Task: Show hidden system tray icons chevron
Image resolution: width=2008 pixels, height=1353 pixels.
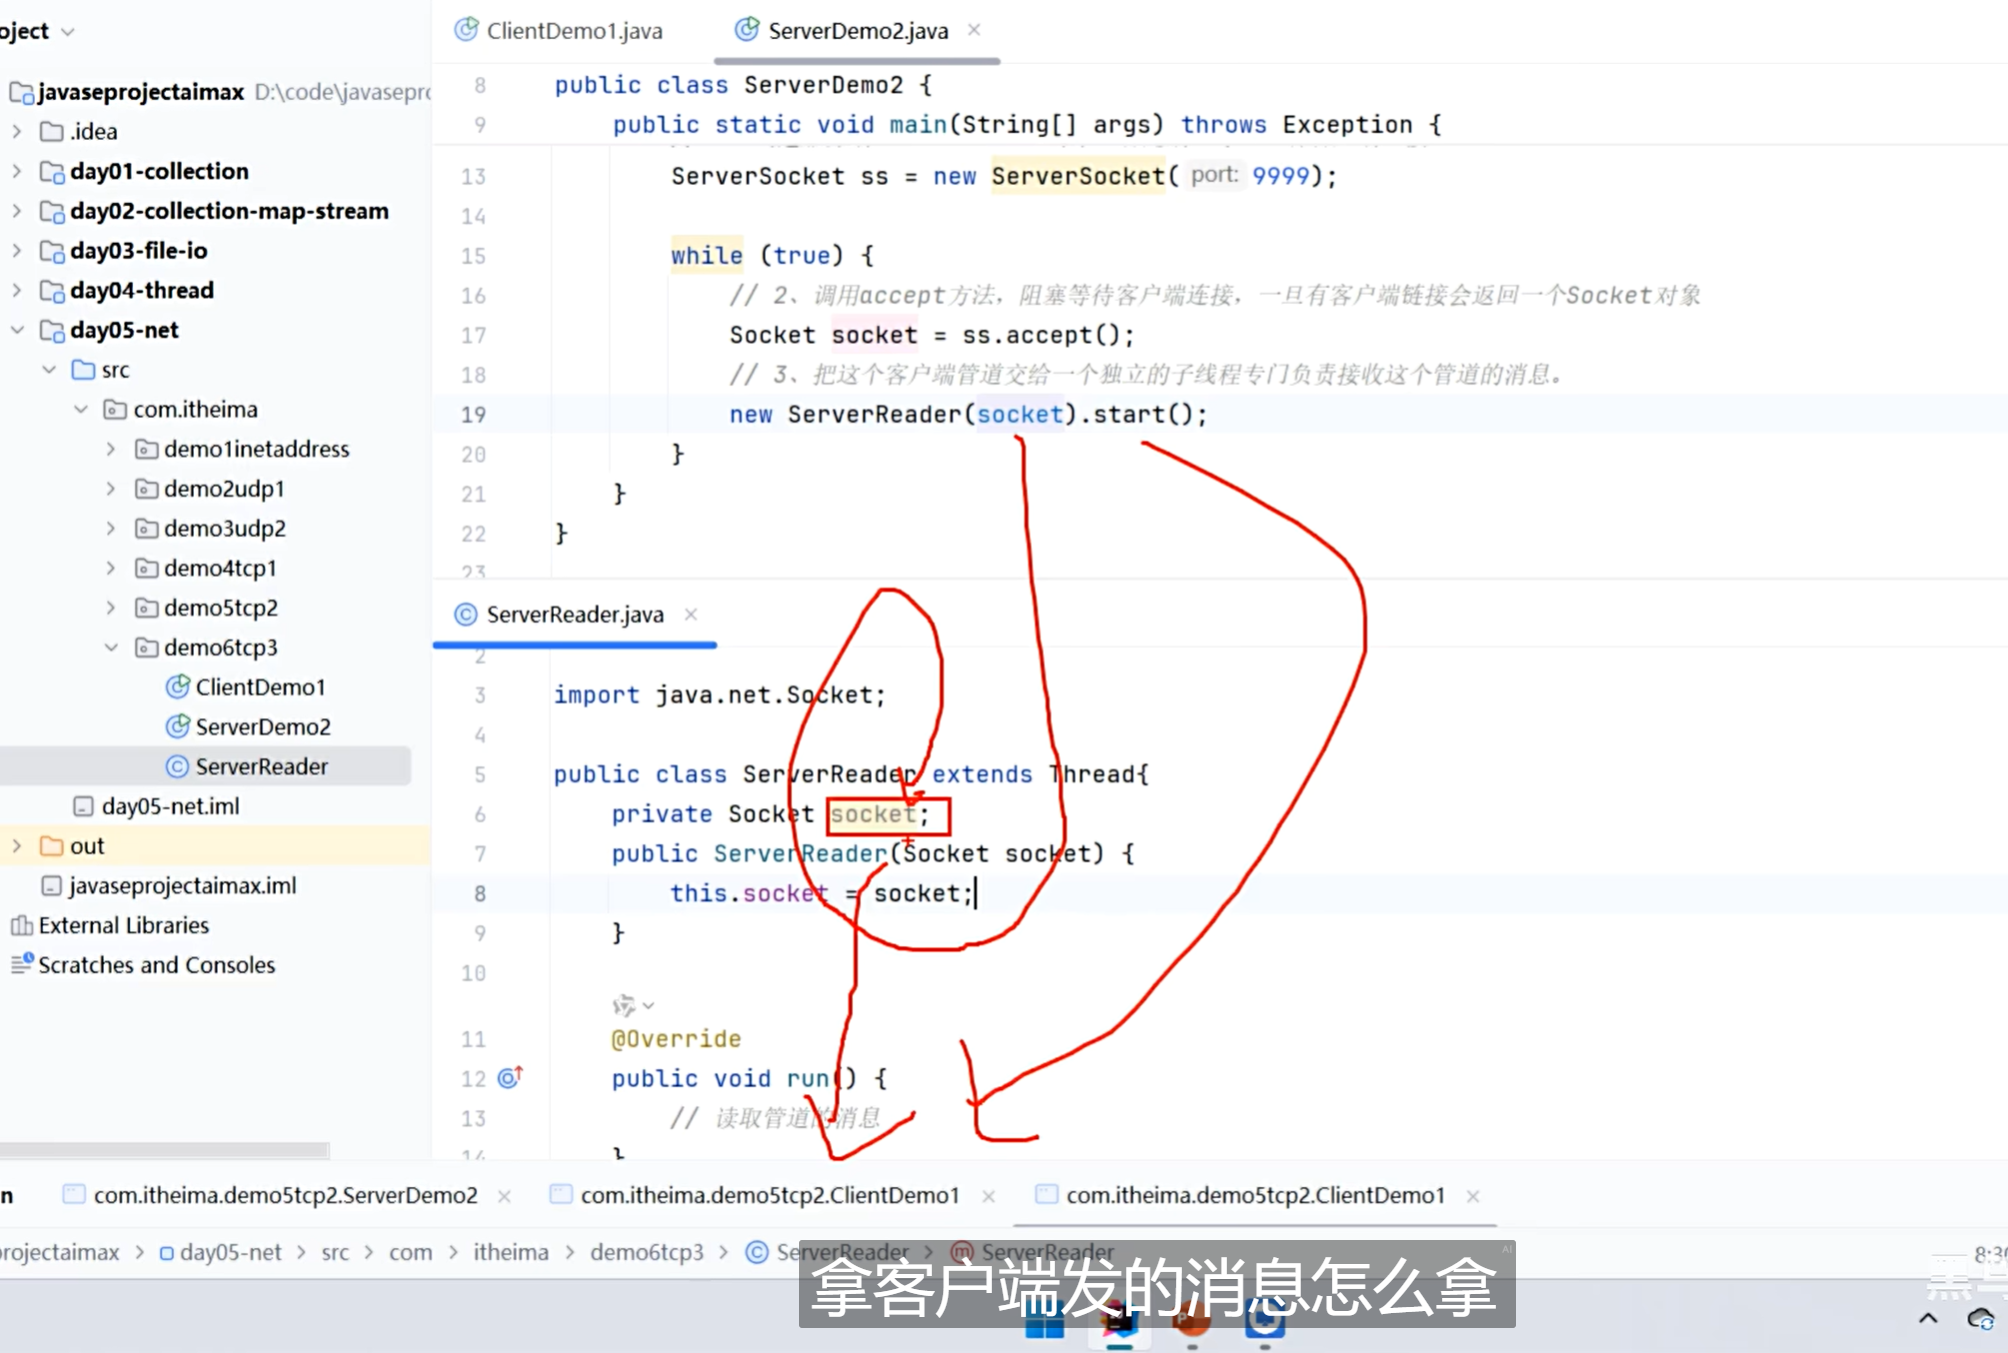Action: (x=1928, y=1318)
